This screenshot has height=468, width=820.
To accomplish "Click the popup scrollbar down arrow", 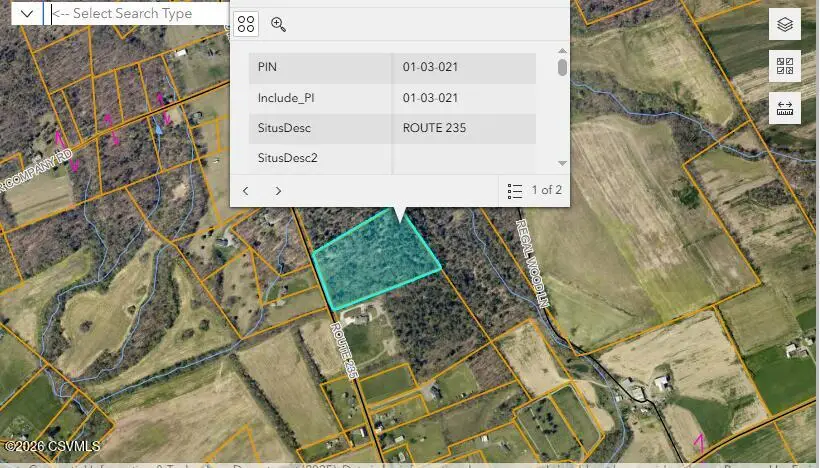I will [562, 163].
